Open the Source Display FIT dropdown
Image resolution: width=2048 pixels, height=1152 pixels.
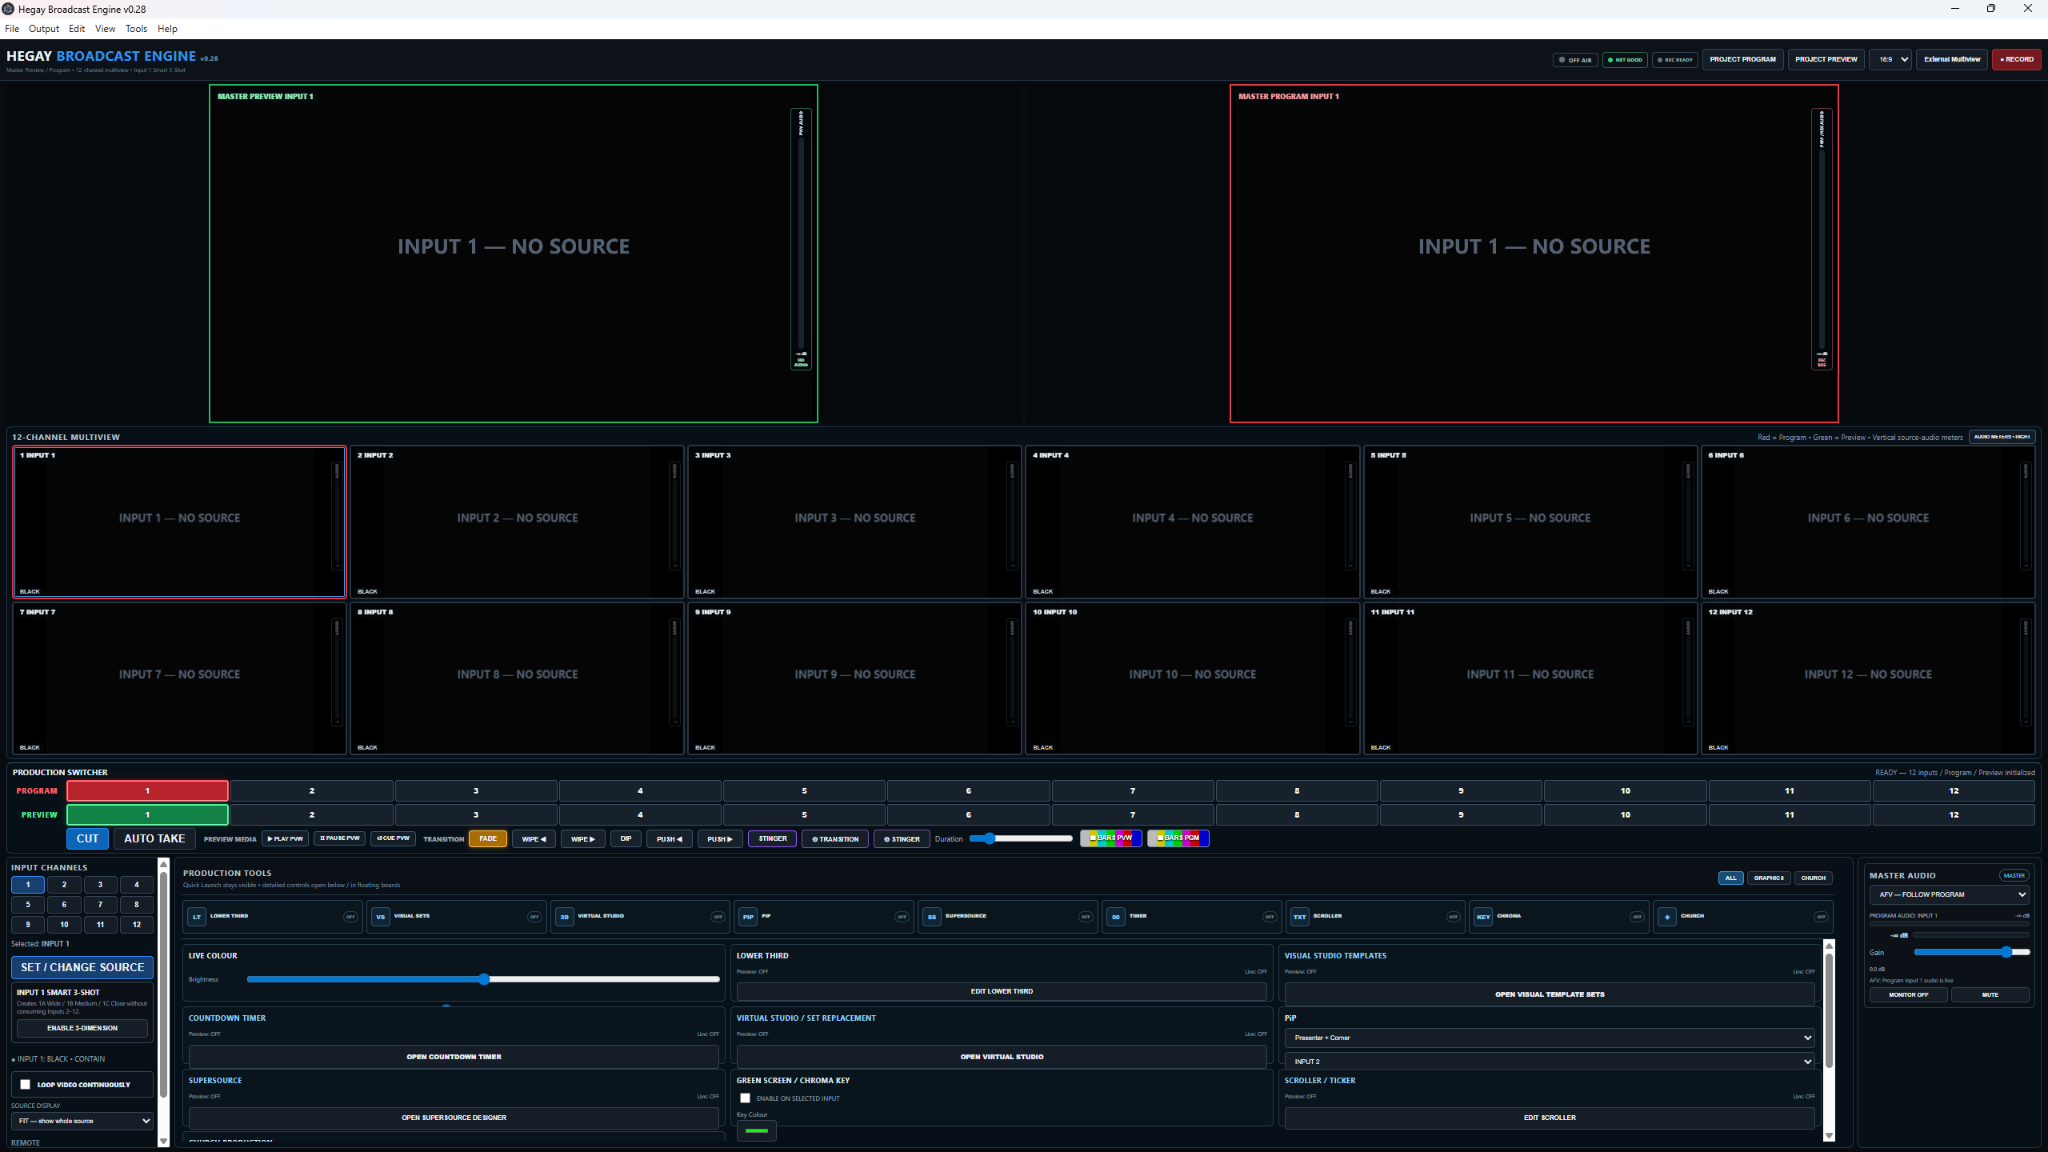point(83,1121)
